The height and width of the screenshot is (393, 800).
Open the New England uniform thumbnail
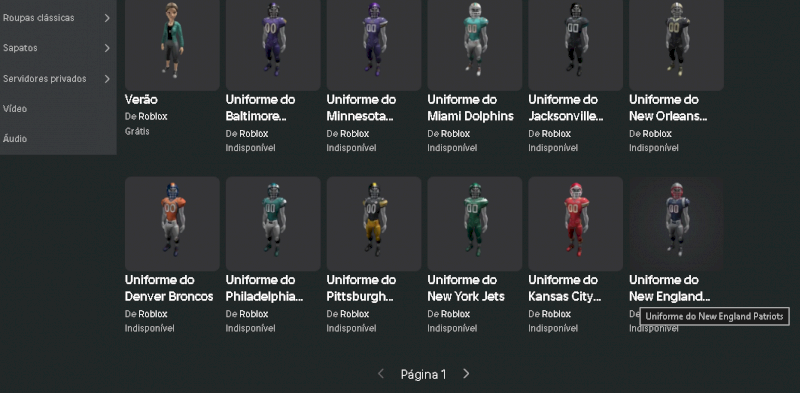(677, 224)
